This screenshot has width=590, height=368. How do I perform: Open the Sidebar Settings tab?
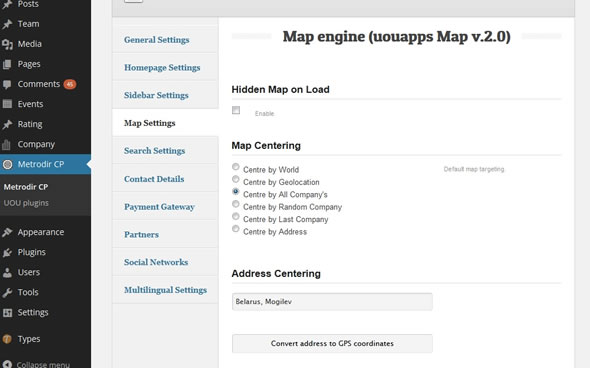(165, 95)
